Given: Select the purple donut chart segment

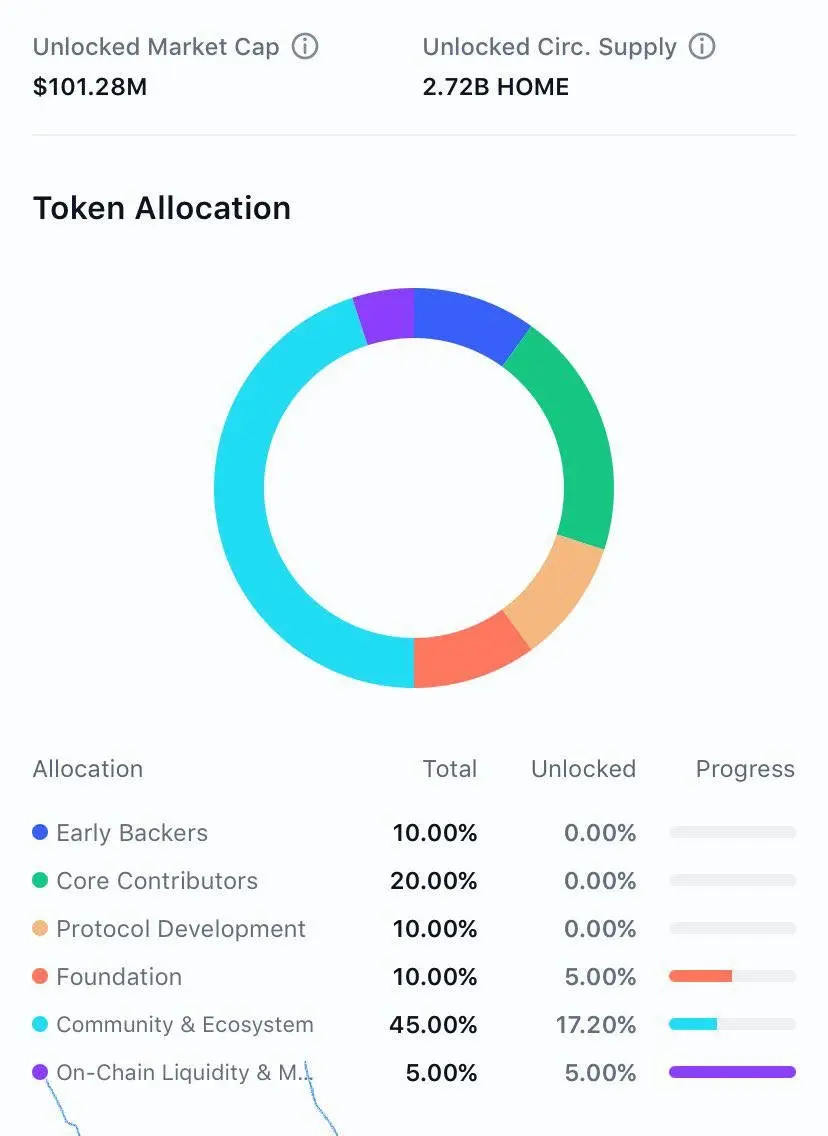Looking at the screenshot, I should [384, 314].
